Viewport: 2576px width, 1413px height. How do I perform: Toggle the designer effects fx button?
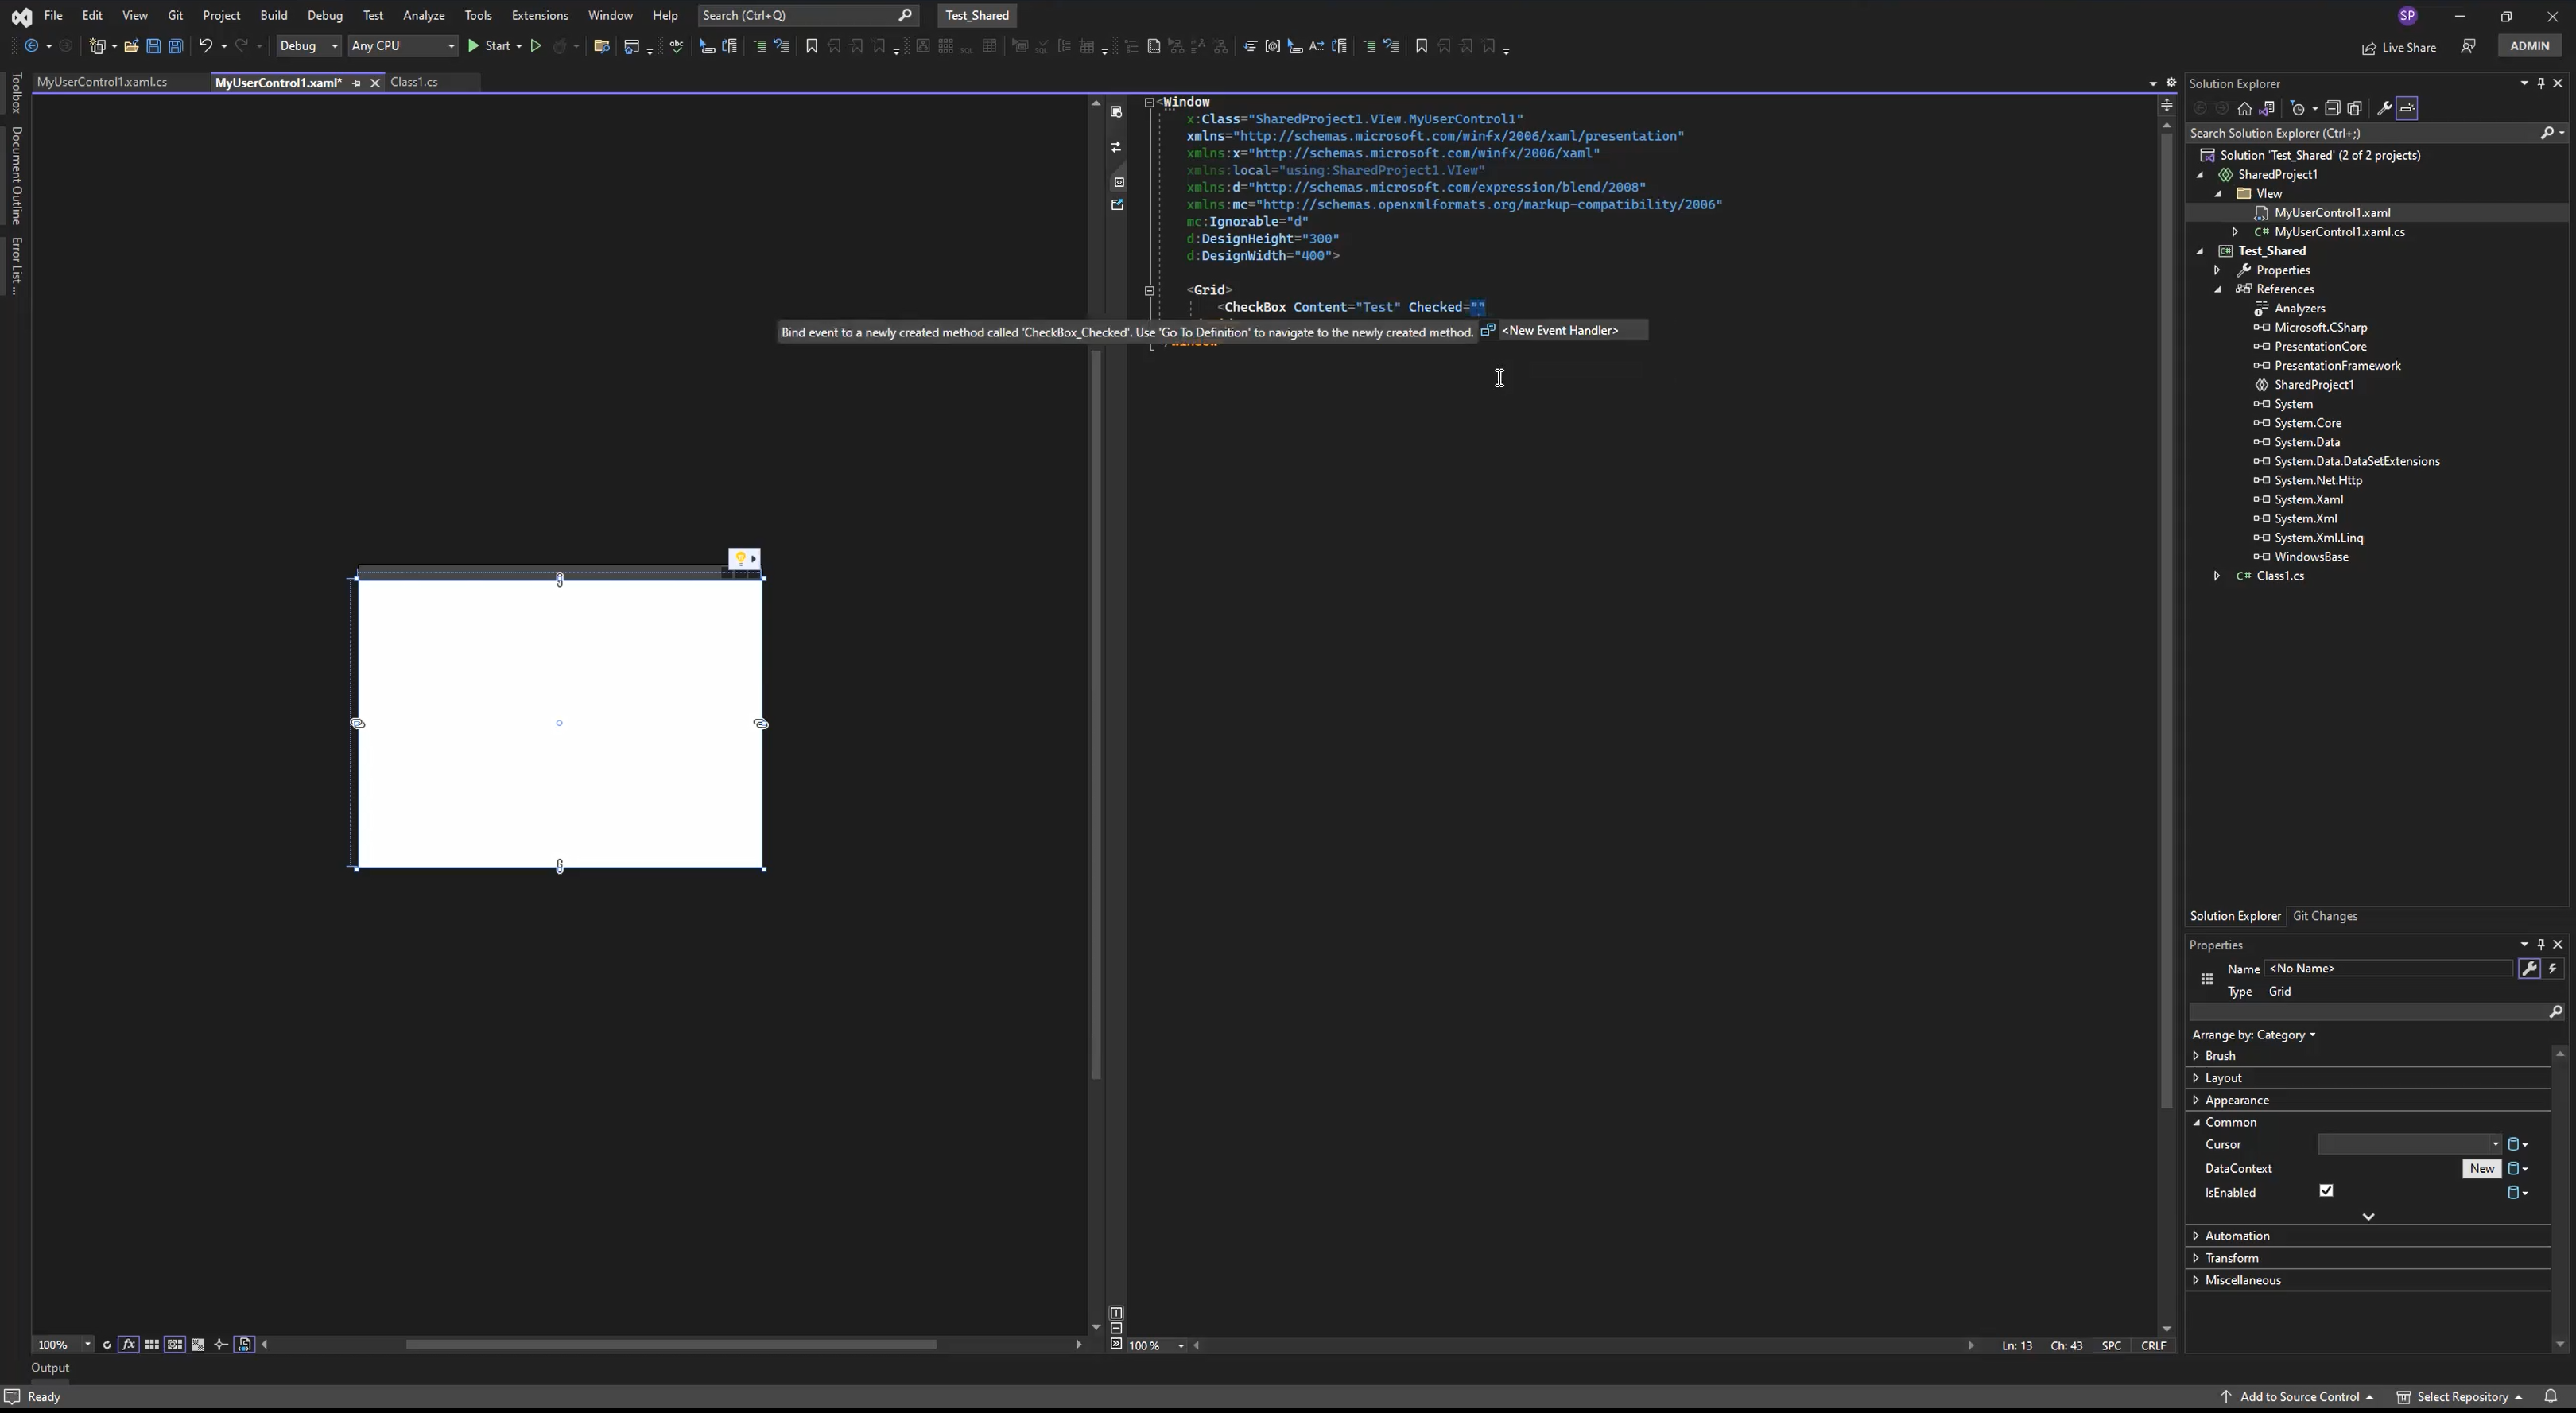128,1345
